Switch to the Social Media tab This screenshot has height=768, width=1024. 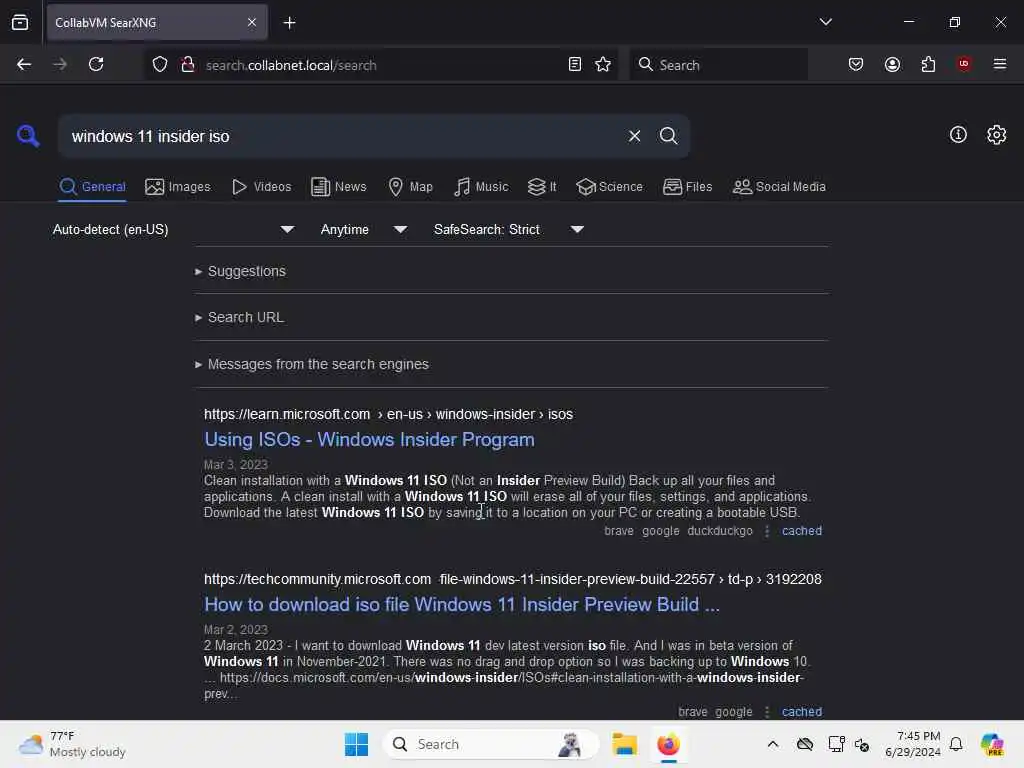point(779,187)
